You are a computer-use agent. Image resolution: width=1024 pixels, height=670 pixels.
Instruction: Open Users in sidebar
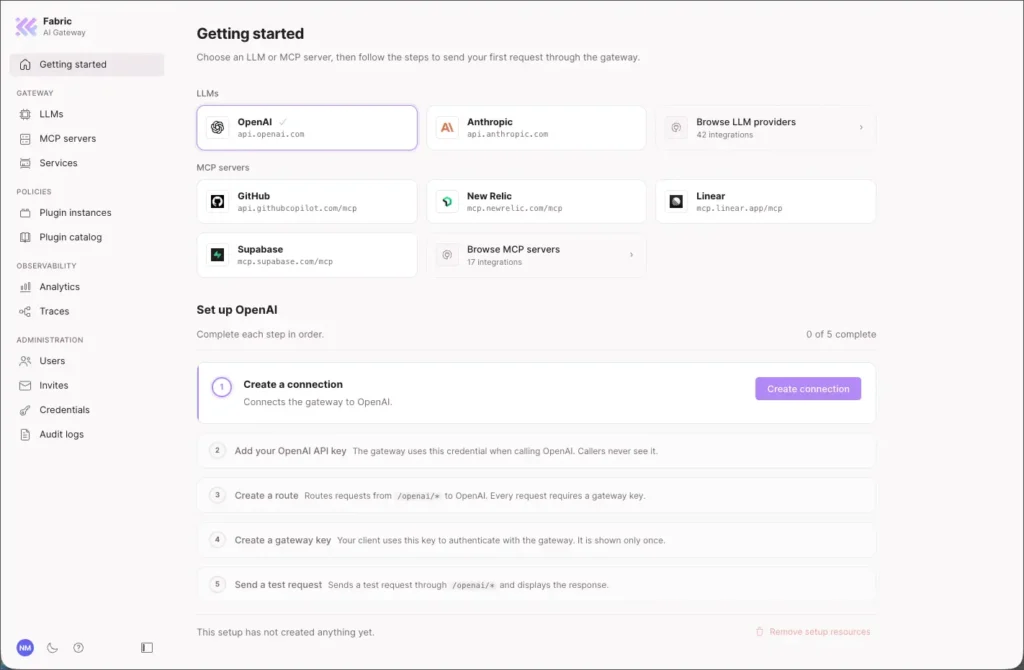point(87,361)
